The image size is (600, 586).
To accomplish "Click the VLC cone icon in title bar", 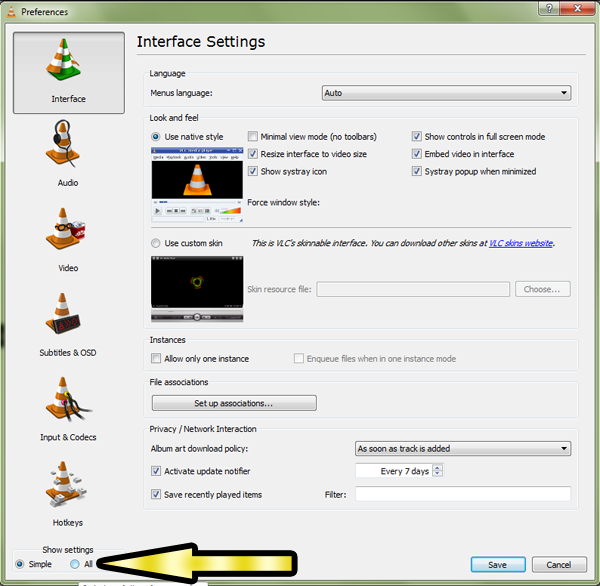I will (x=11, y=12).
